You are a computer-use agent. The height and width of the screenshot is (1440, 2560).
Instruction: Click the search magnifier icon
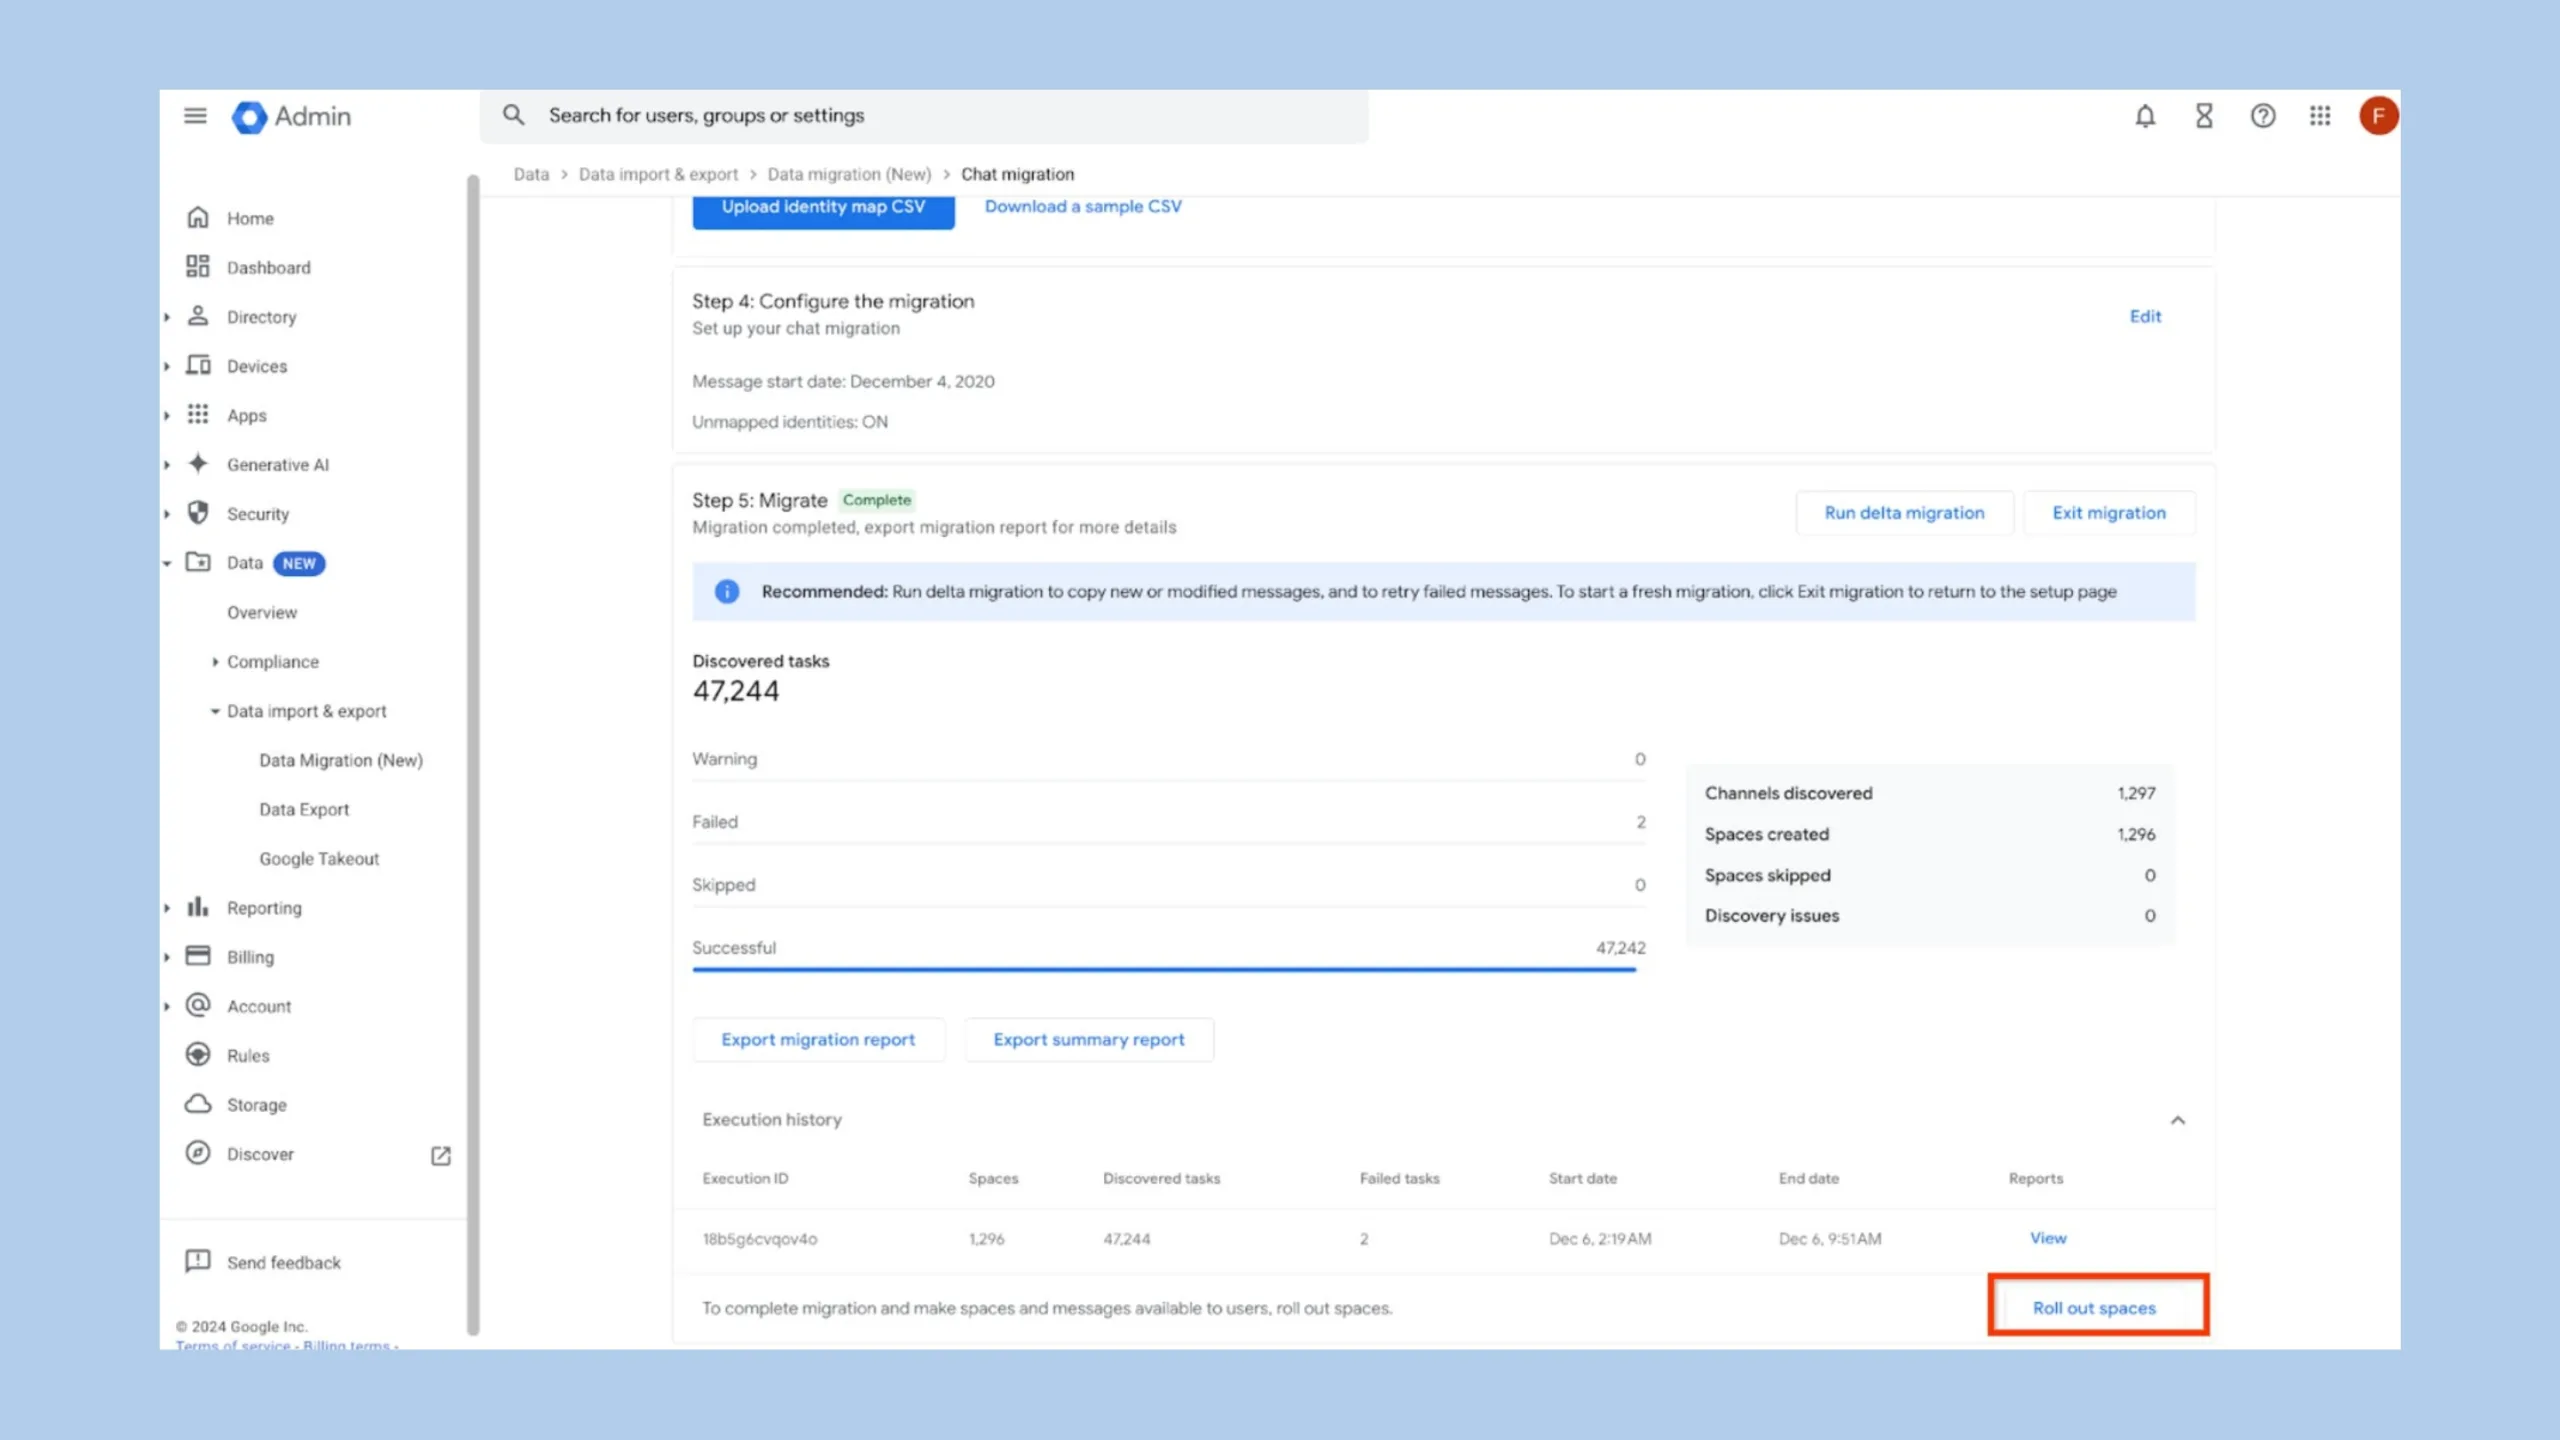513,115
